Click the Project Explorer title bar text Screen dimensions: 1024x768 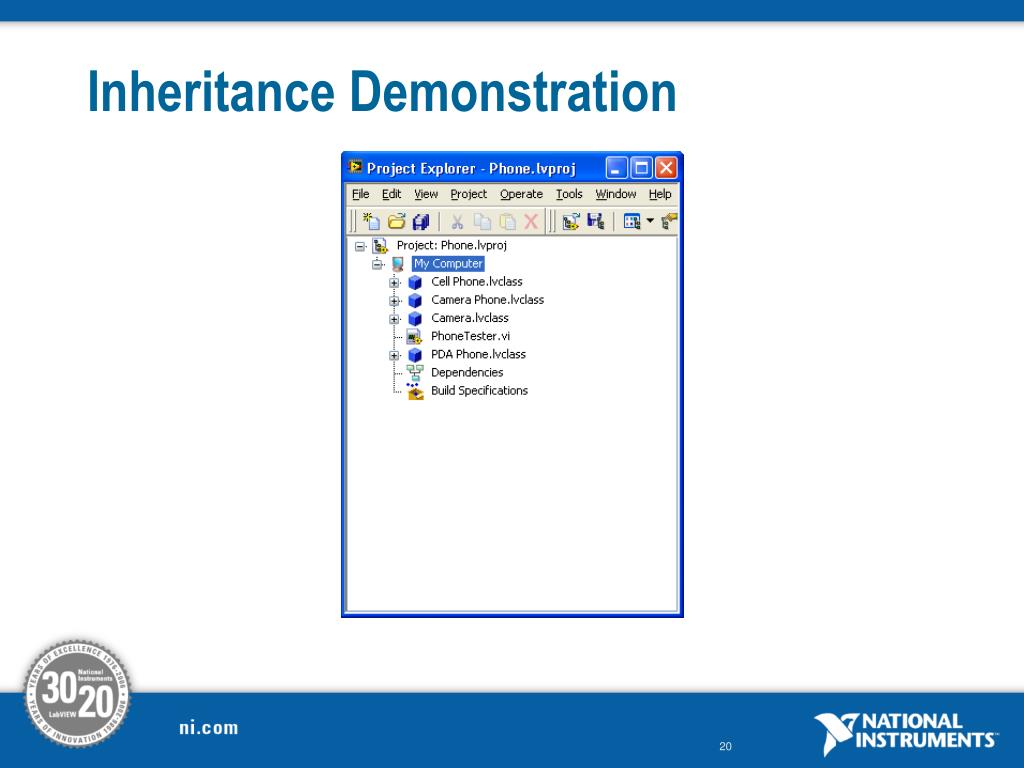tap(471, 168)
